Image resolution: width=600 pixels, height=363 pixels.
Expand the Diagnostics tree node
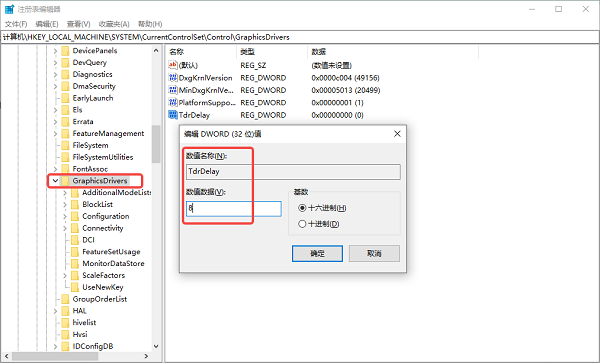[x=55, y=74]
